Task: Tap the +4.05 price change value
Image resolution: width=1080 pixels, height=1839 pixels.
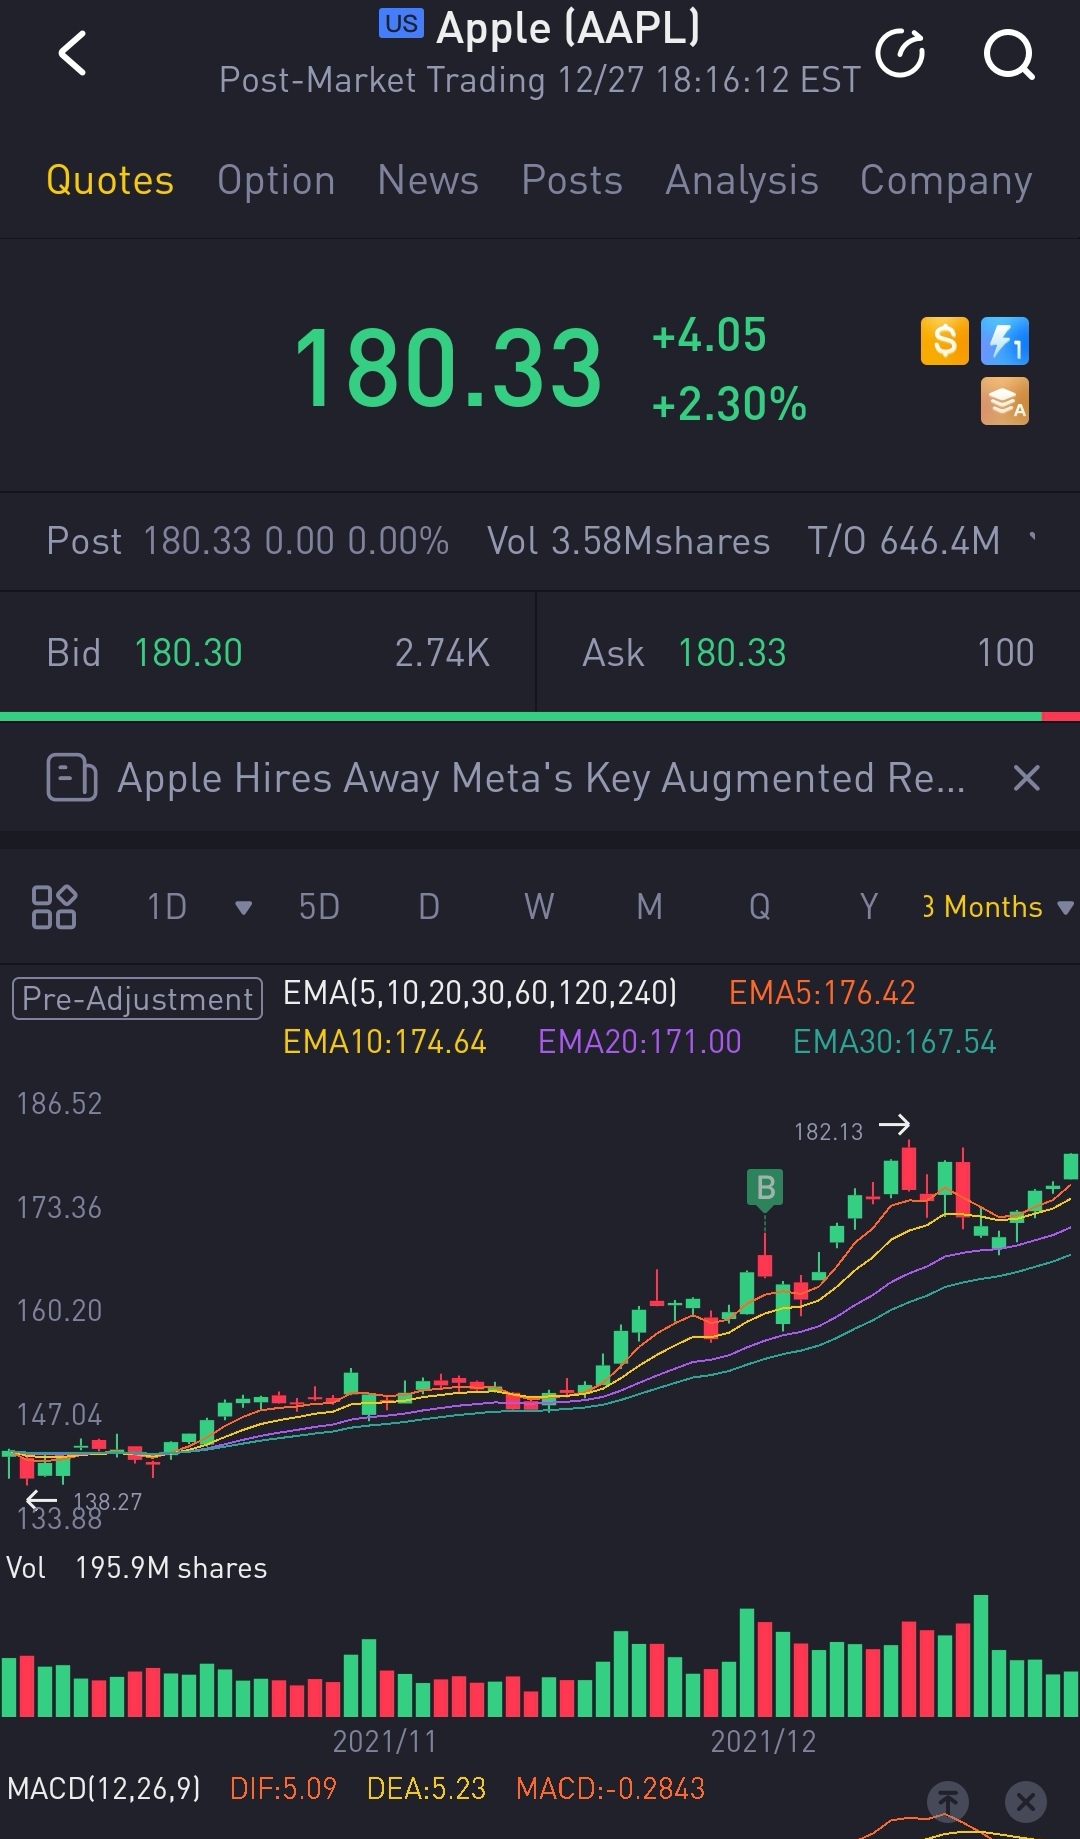Action: coord(709,335)
